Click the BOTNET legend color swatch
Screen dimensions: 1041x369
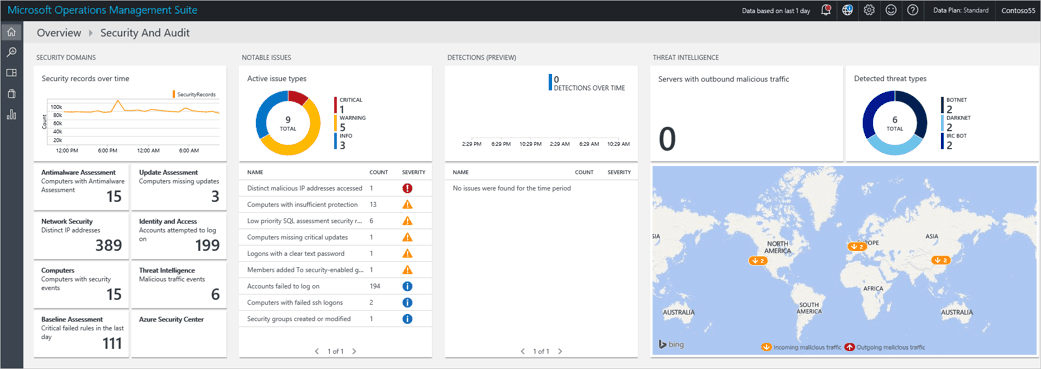pyautogui.click(x=942, y=104)
